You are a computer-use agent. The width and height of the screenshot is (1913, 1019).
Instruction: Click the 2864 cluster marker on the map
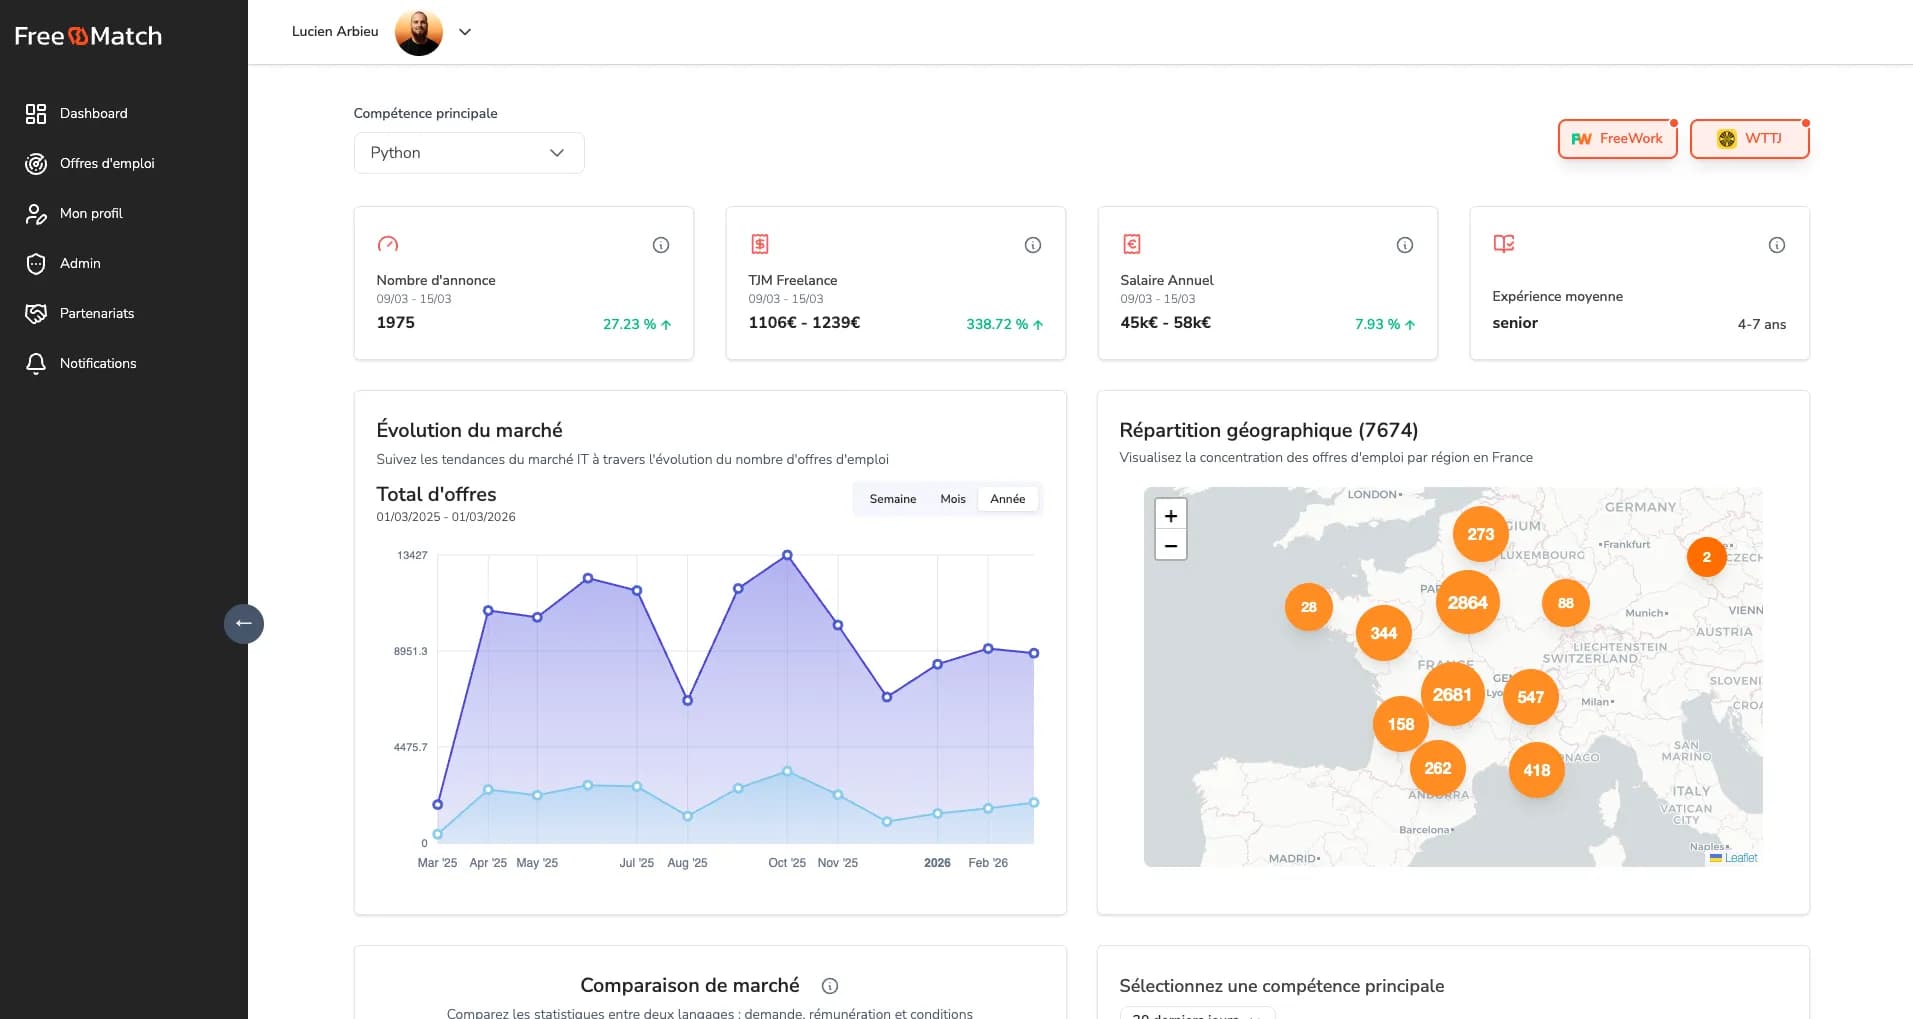1467,602
